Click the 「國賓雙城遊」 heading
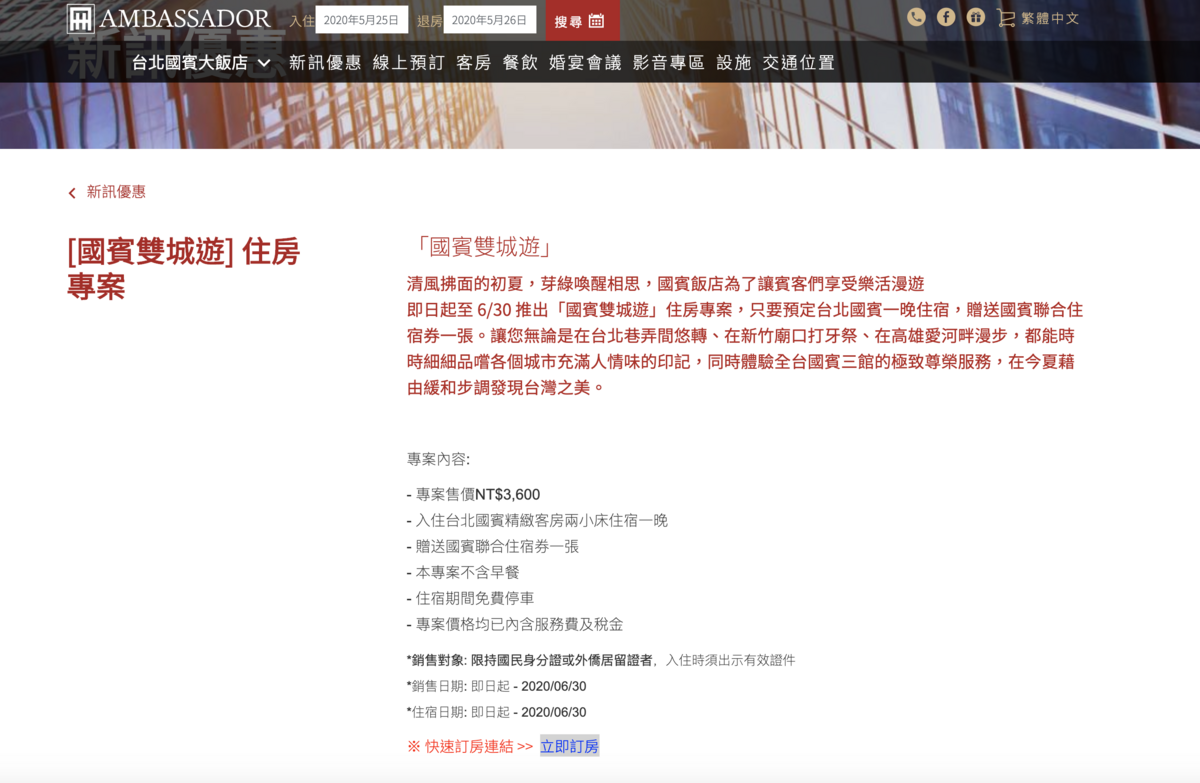Image resolution: width=1200 pixels, height=783 pixels. (x=484, y=247)
